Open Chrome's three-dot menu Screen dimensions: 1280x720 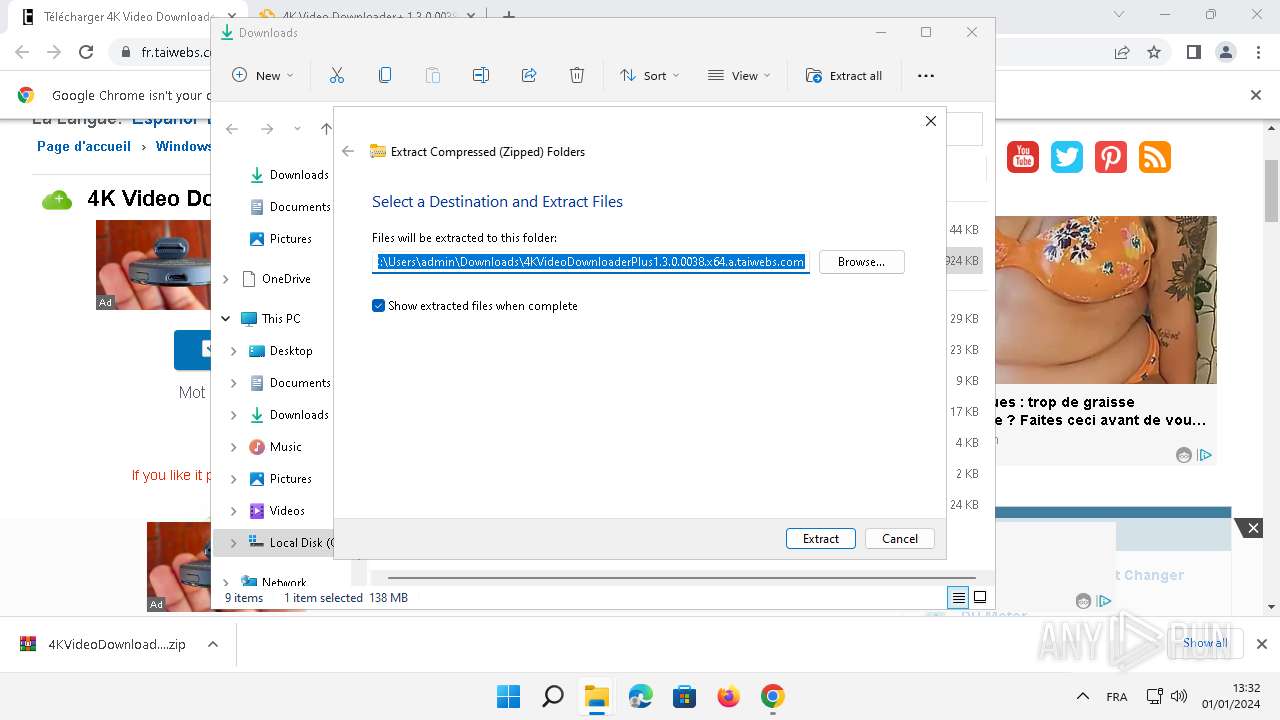tap(1256, 52)
